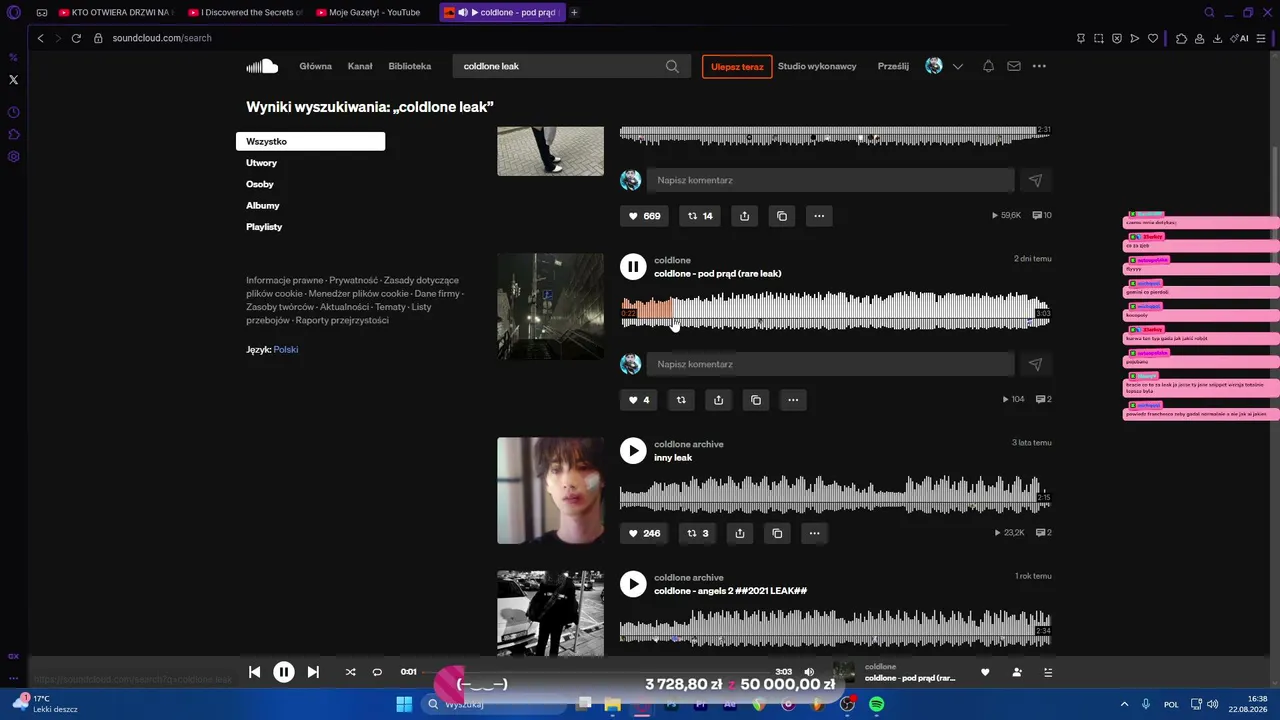Open Windows Start menu
The height and width of the screenshot is (720, 1280).
[404, 704]
